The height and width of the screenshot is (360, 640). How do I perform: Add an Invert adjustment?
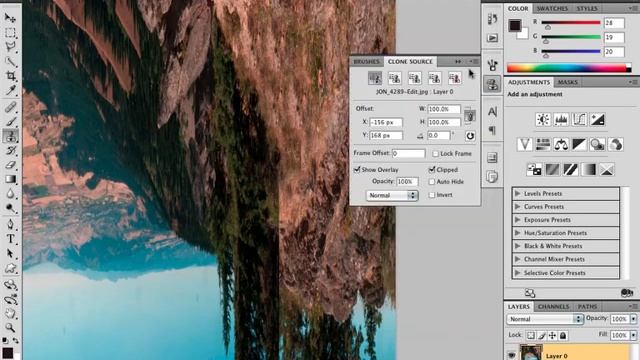coord(534,169)
